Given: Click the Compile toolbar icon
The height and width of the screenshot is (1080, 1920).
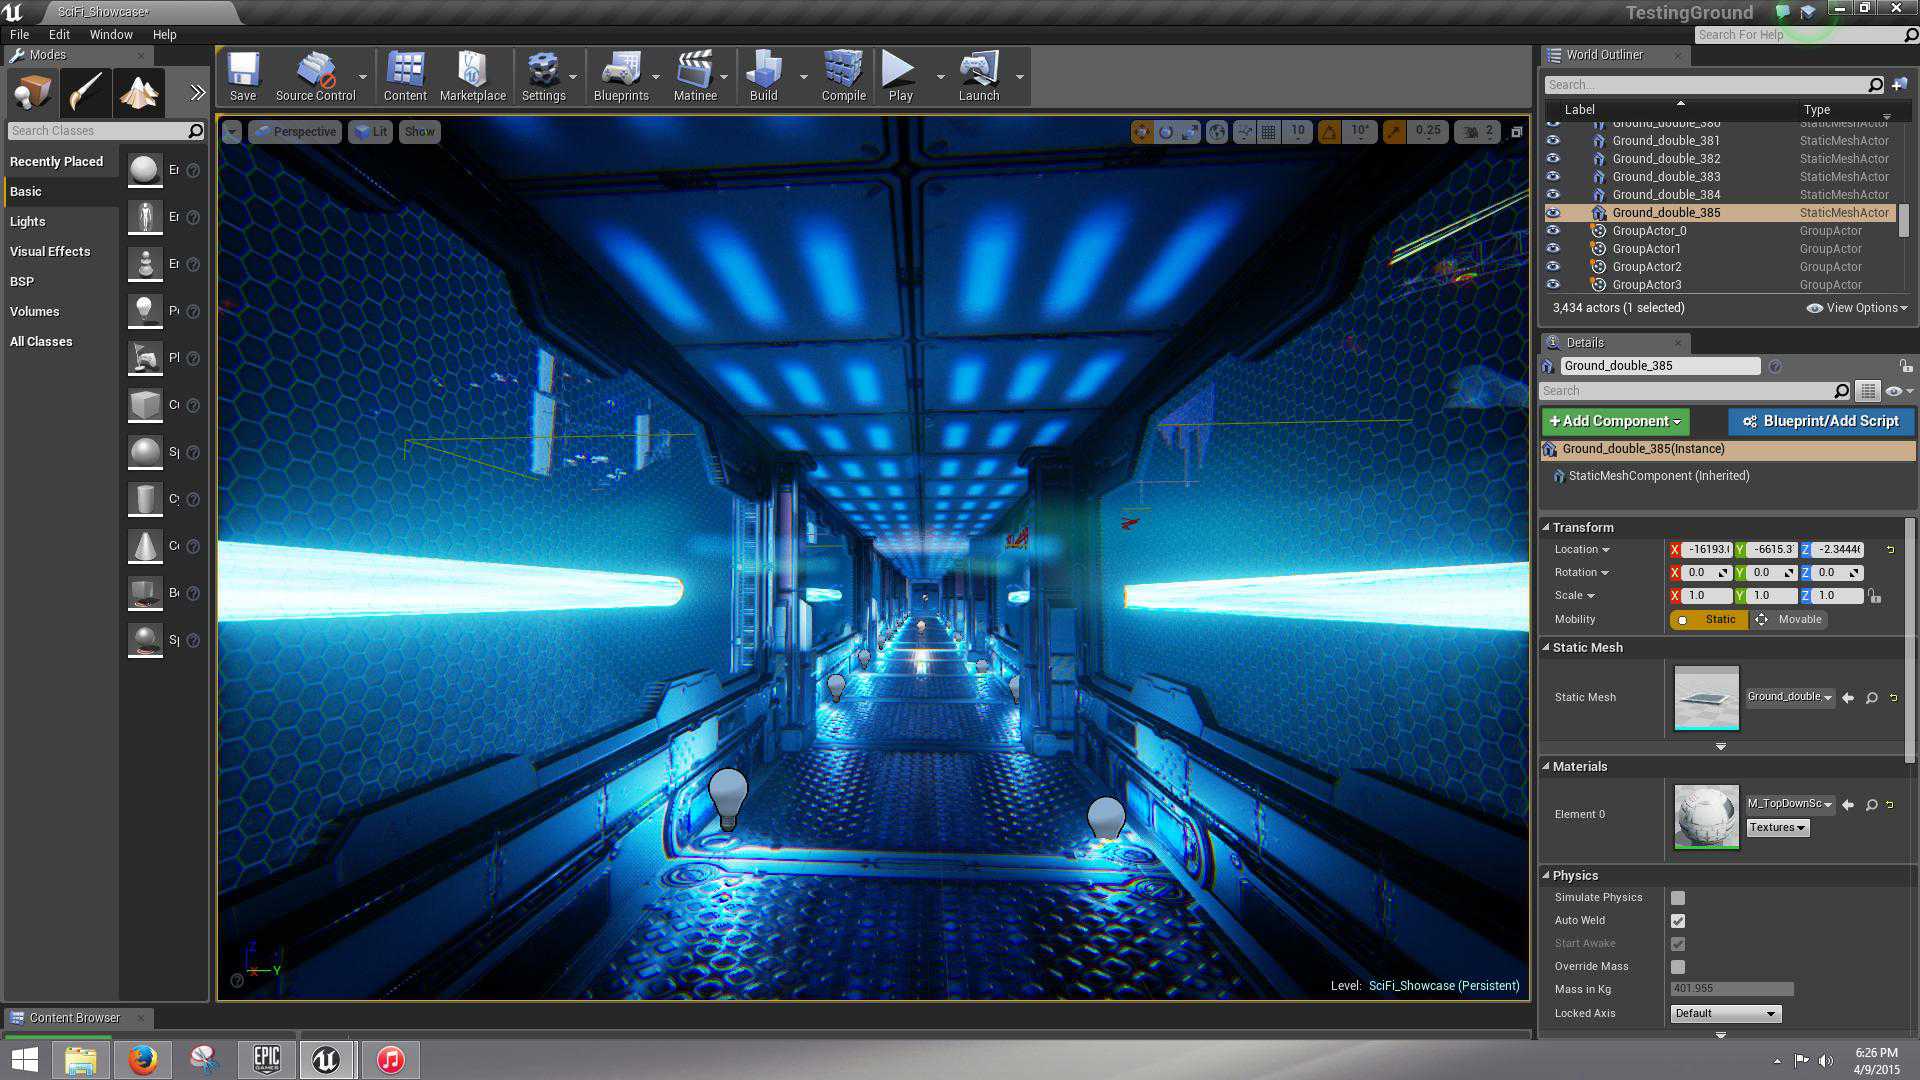Looking at the screenshot, I should [843, 76].
